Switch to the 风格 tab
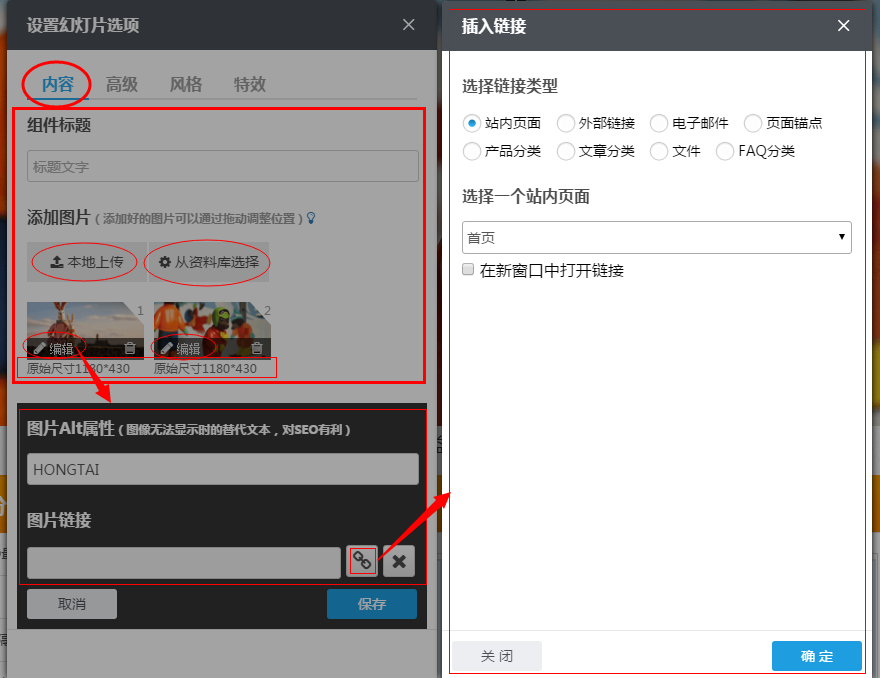The image size is (880, 678). [185, 84]
